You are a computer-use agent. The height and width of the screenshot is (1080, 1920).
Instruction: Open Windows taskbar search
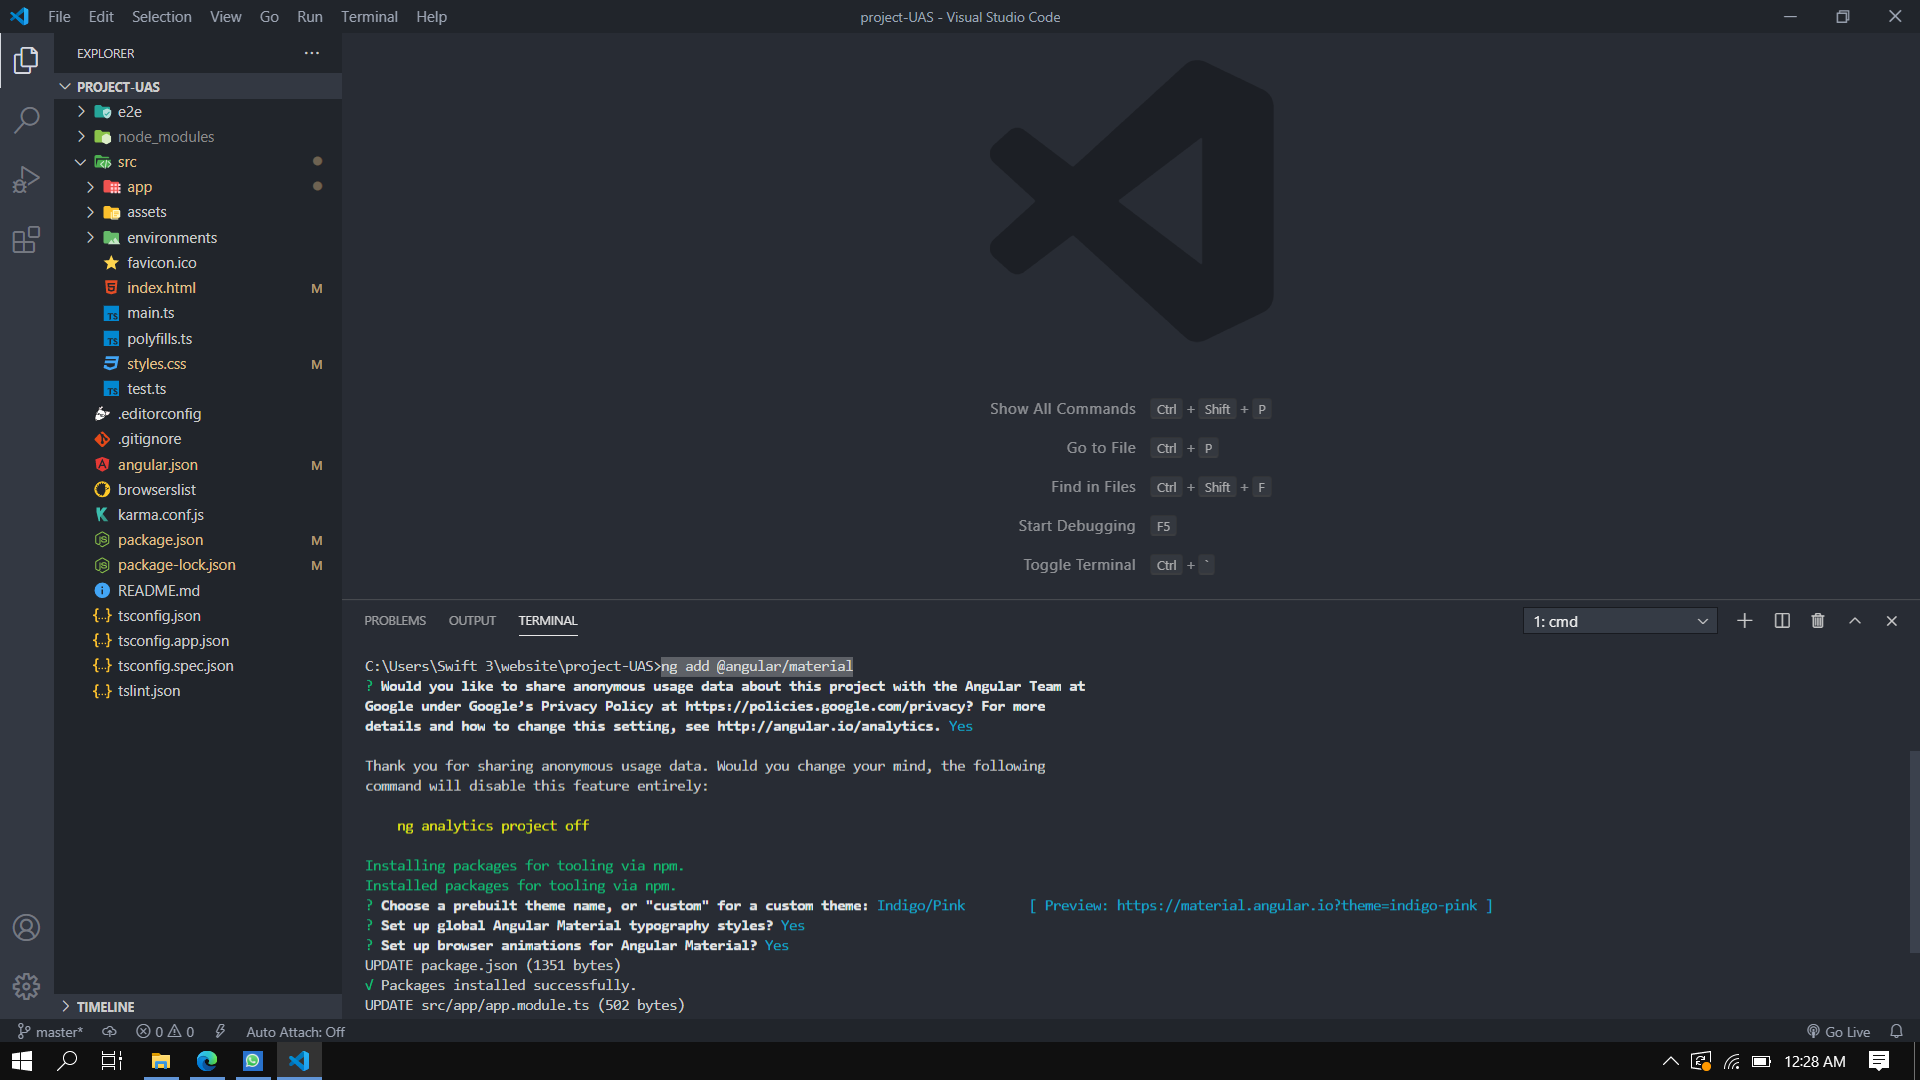tap(67, 1061)
